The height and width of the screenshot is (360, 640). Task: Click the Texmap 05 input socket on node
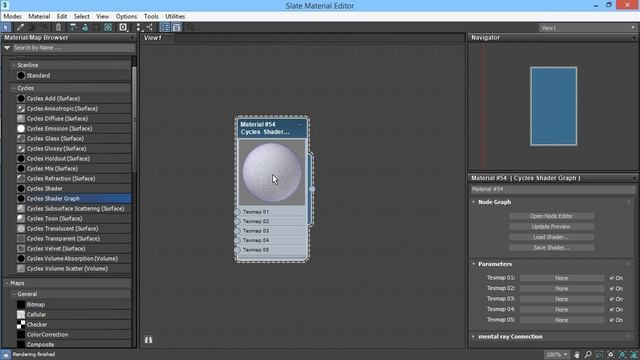(x=237, y=250)
